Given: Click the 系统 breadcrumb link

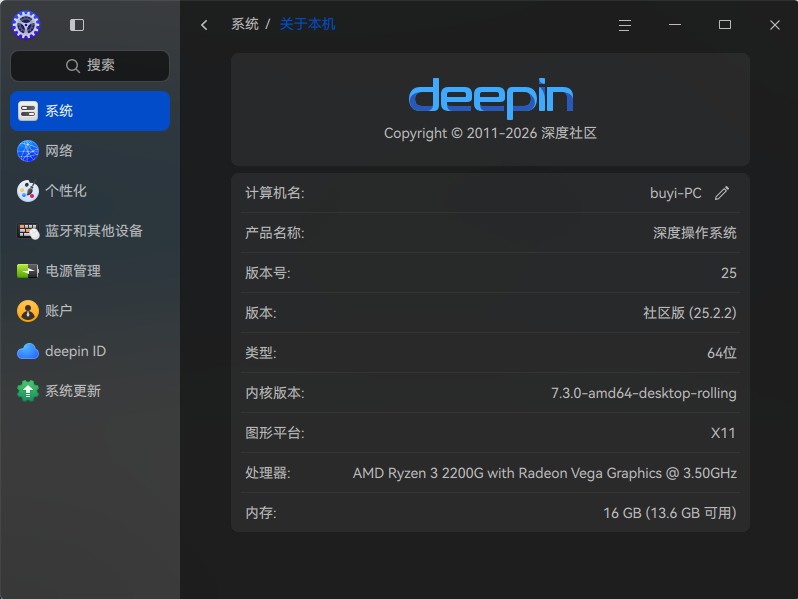Looking at the screenshot, I should (x=245, y=24).
